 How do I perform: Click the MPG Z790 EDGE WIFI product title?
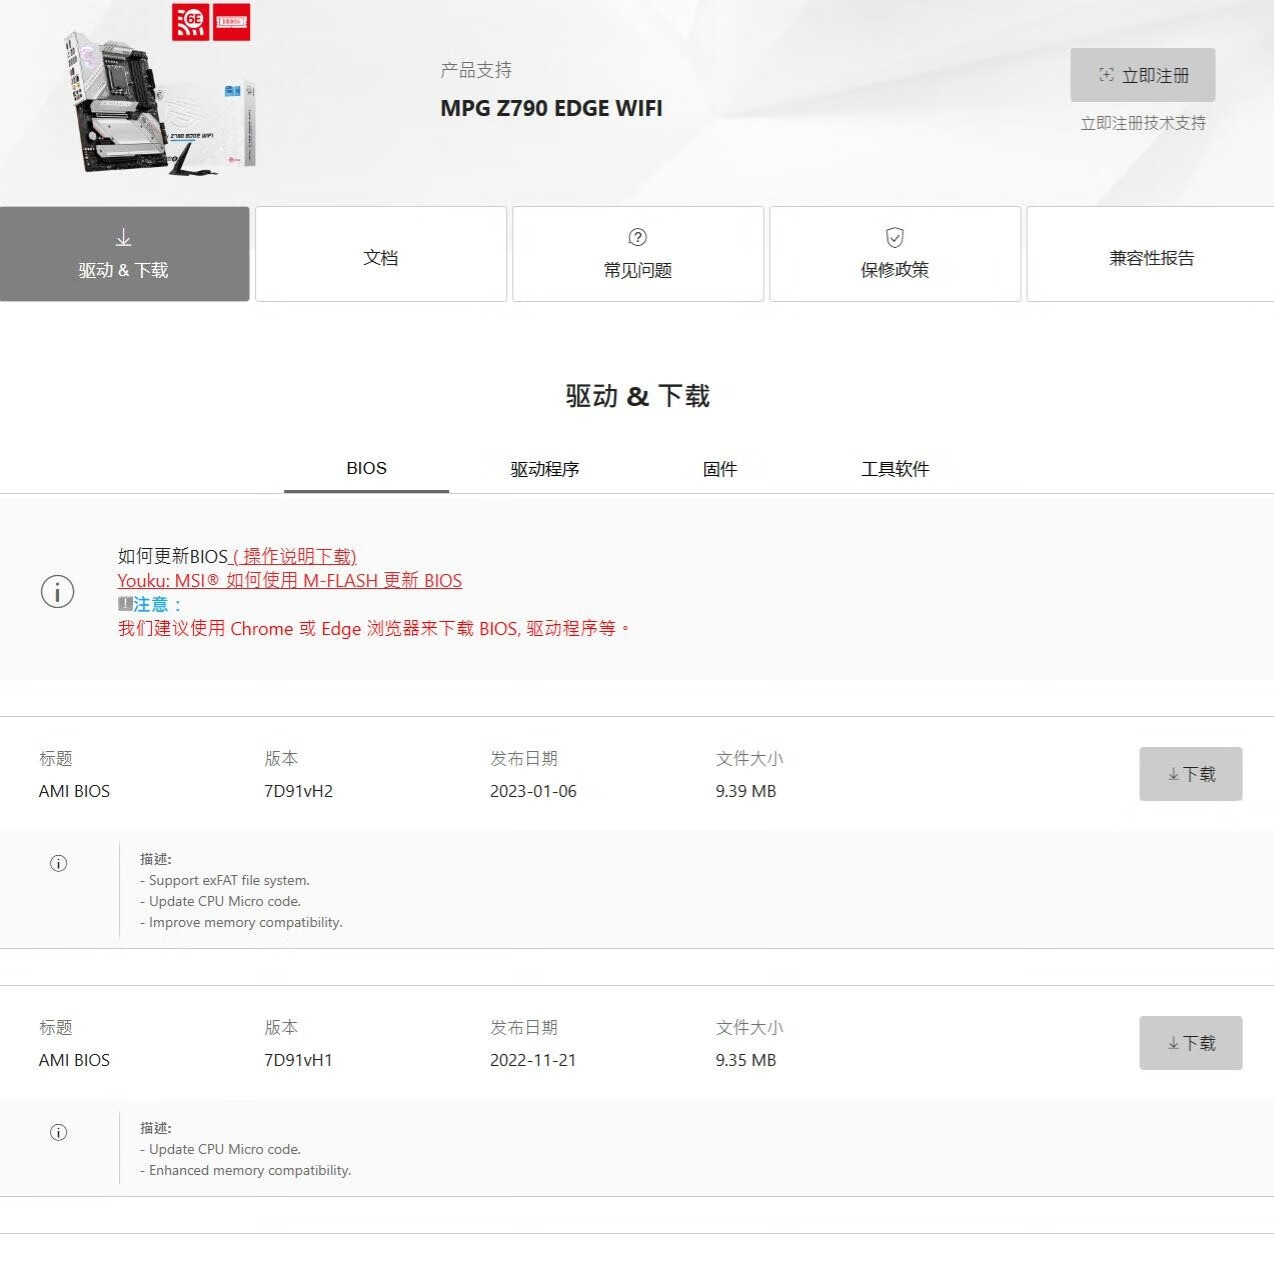551,108
